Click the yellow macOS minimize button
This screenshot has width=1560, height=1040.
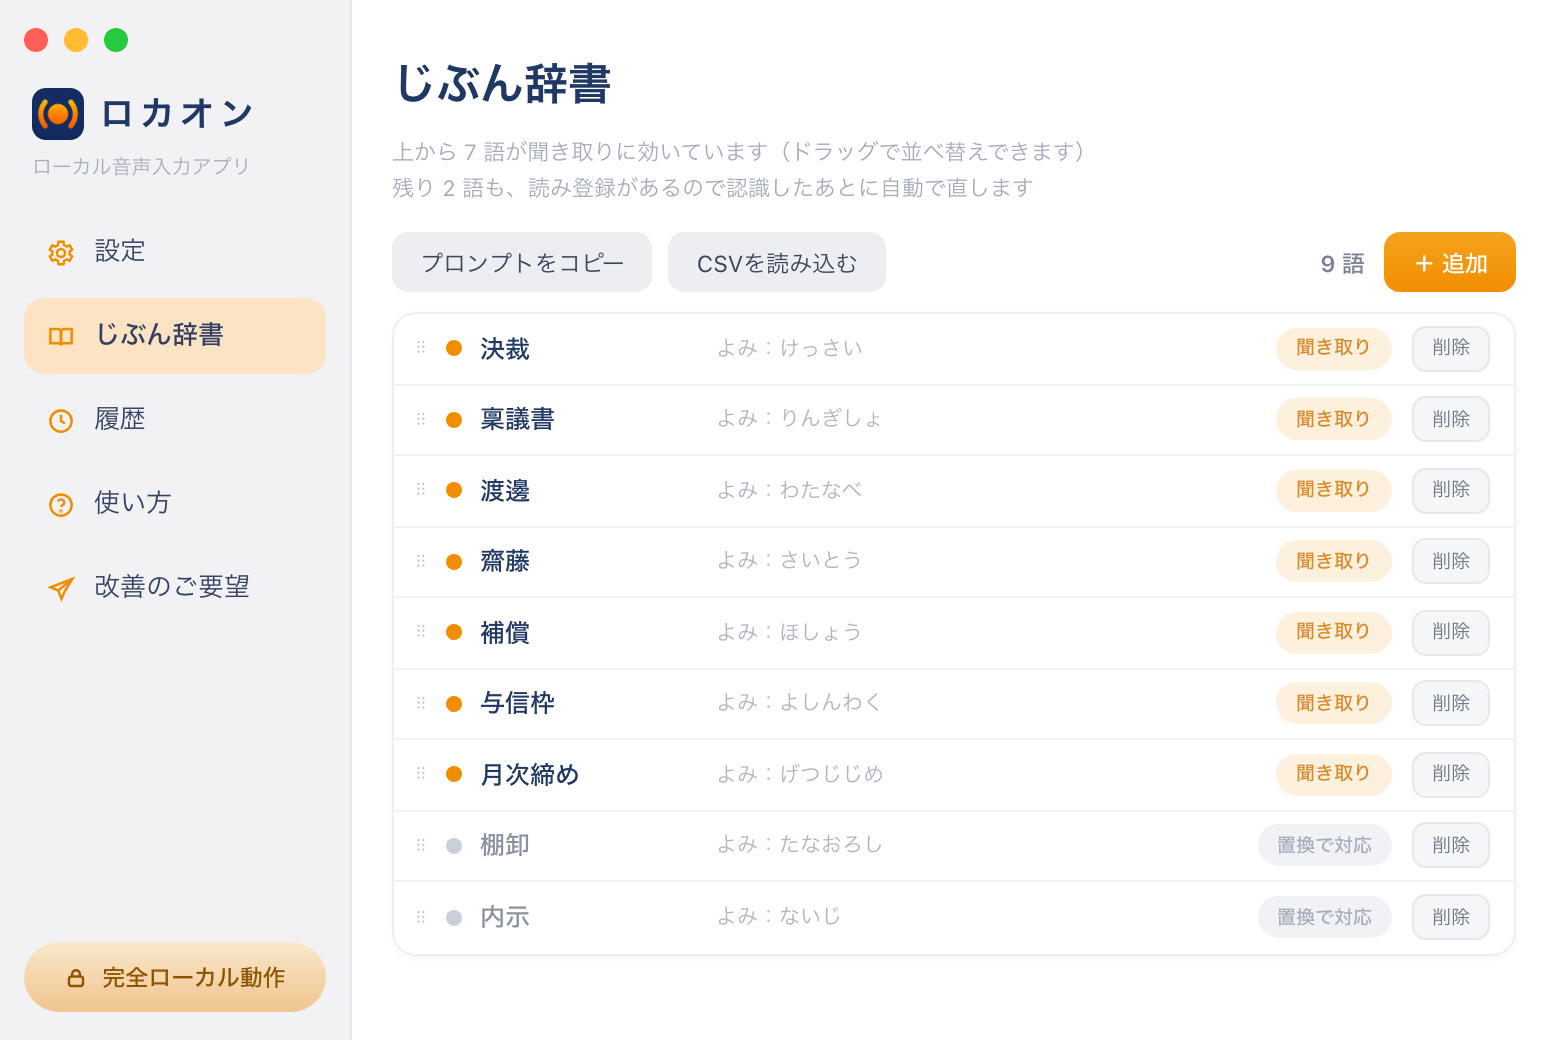[76, 40]
